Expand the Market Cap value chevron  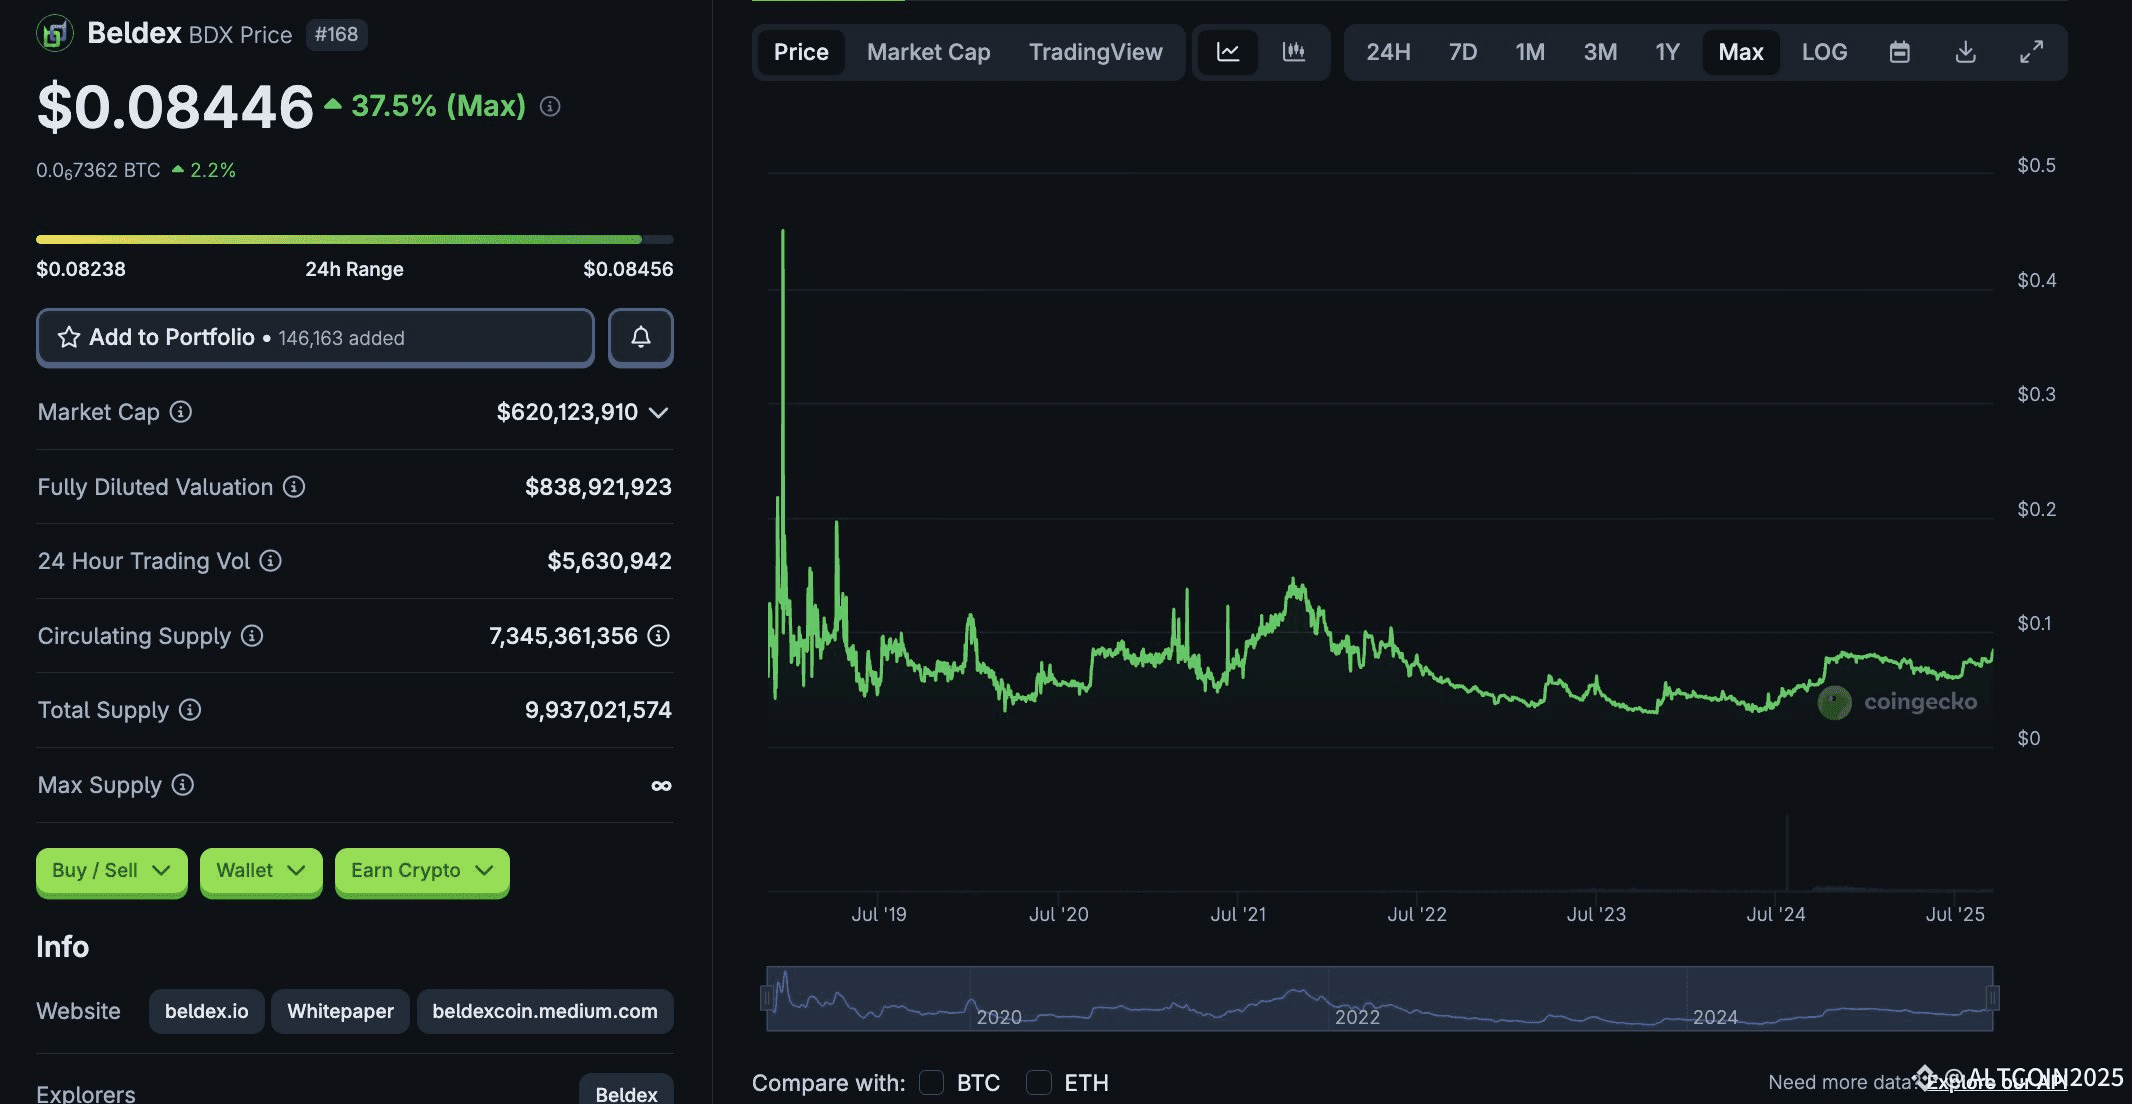(658, 412)
